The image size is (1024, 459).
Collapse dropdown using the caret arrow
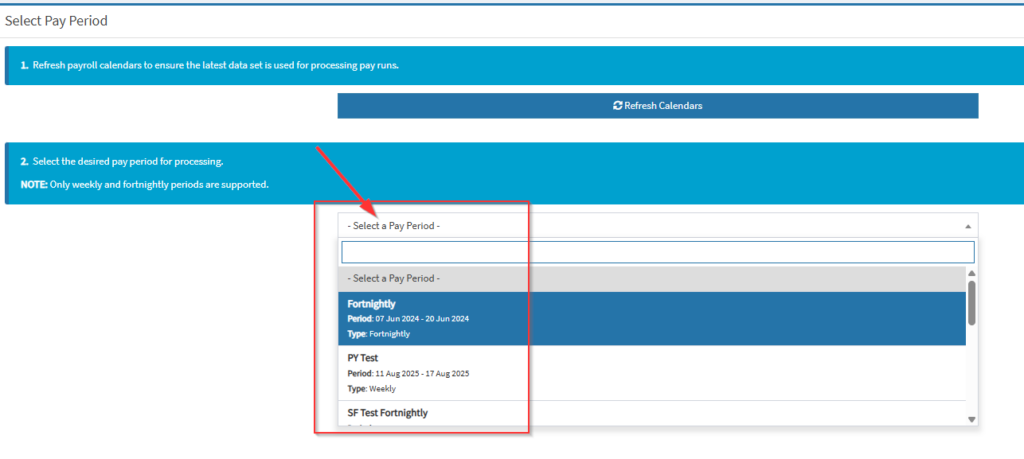[967, 226]
